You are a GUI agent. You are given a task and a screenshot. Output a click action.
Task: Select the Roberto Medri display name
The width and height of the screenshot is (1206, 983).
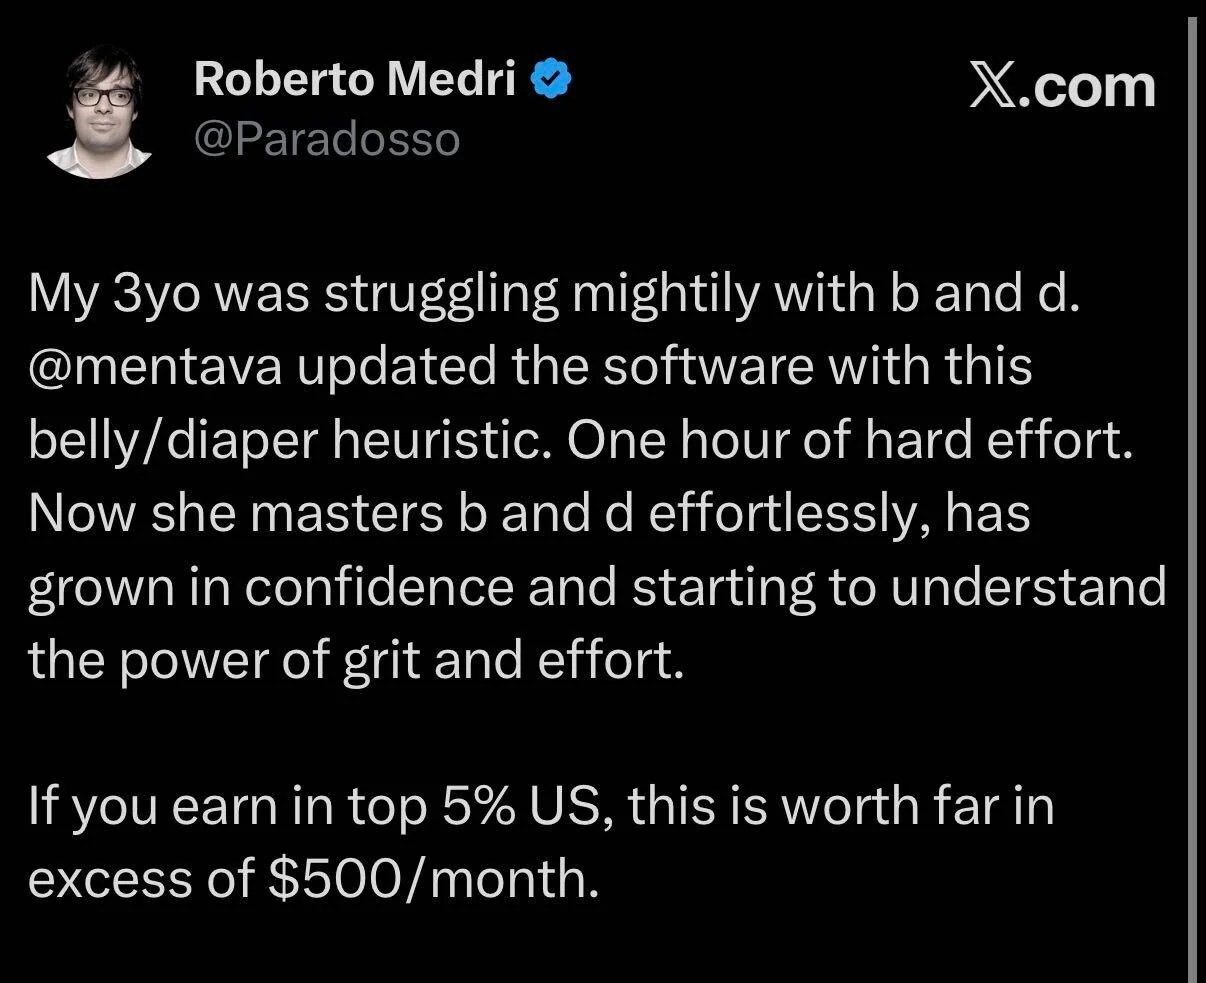tap(355, 79)
